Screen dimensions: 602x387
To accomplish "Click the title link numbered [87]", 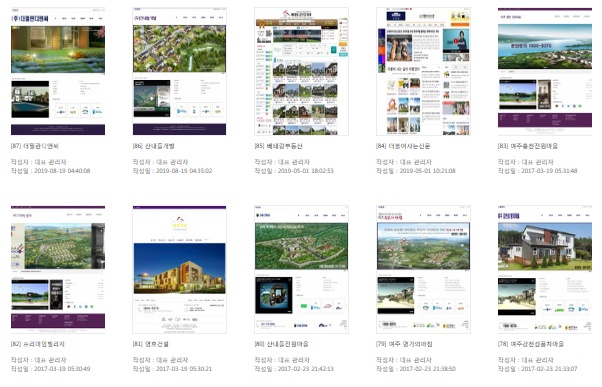I will [35, 146].
